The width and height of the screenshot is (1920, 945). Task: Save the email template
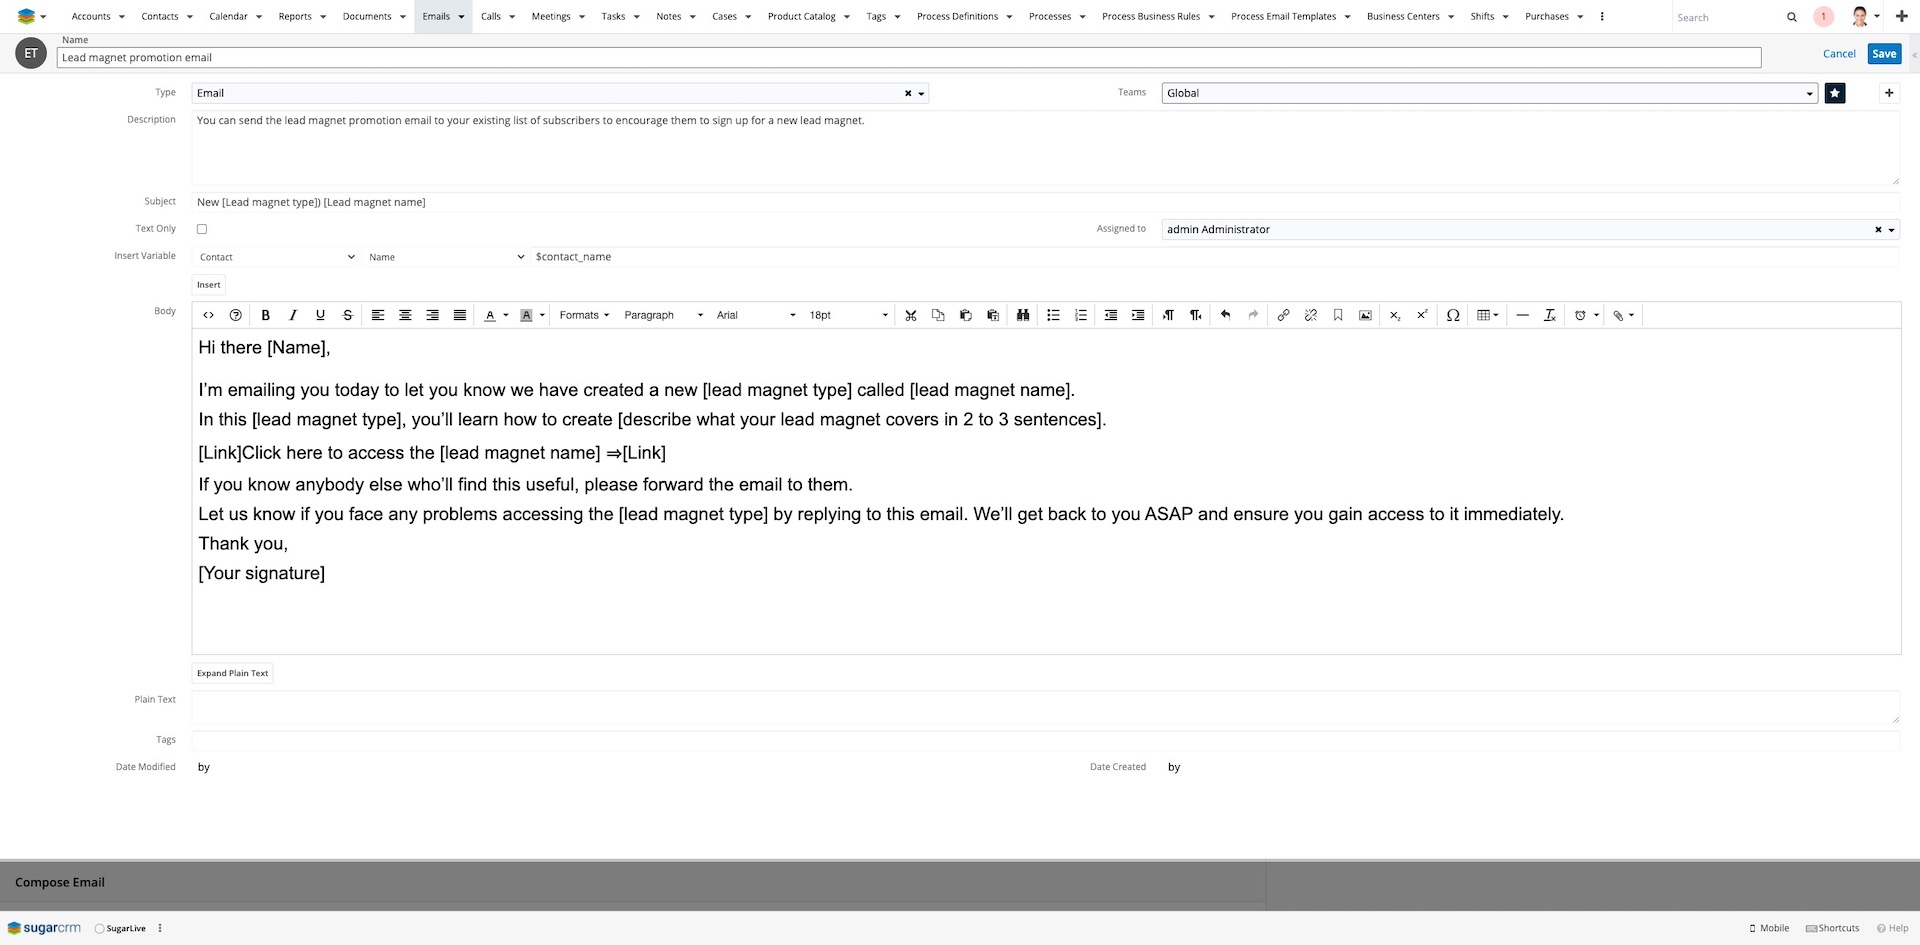point(1884,54)
